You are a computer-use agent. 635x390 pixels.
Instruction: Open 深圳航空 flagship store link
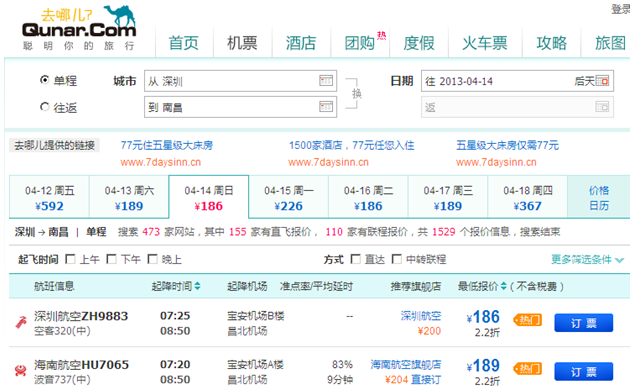(421, 315)
